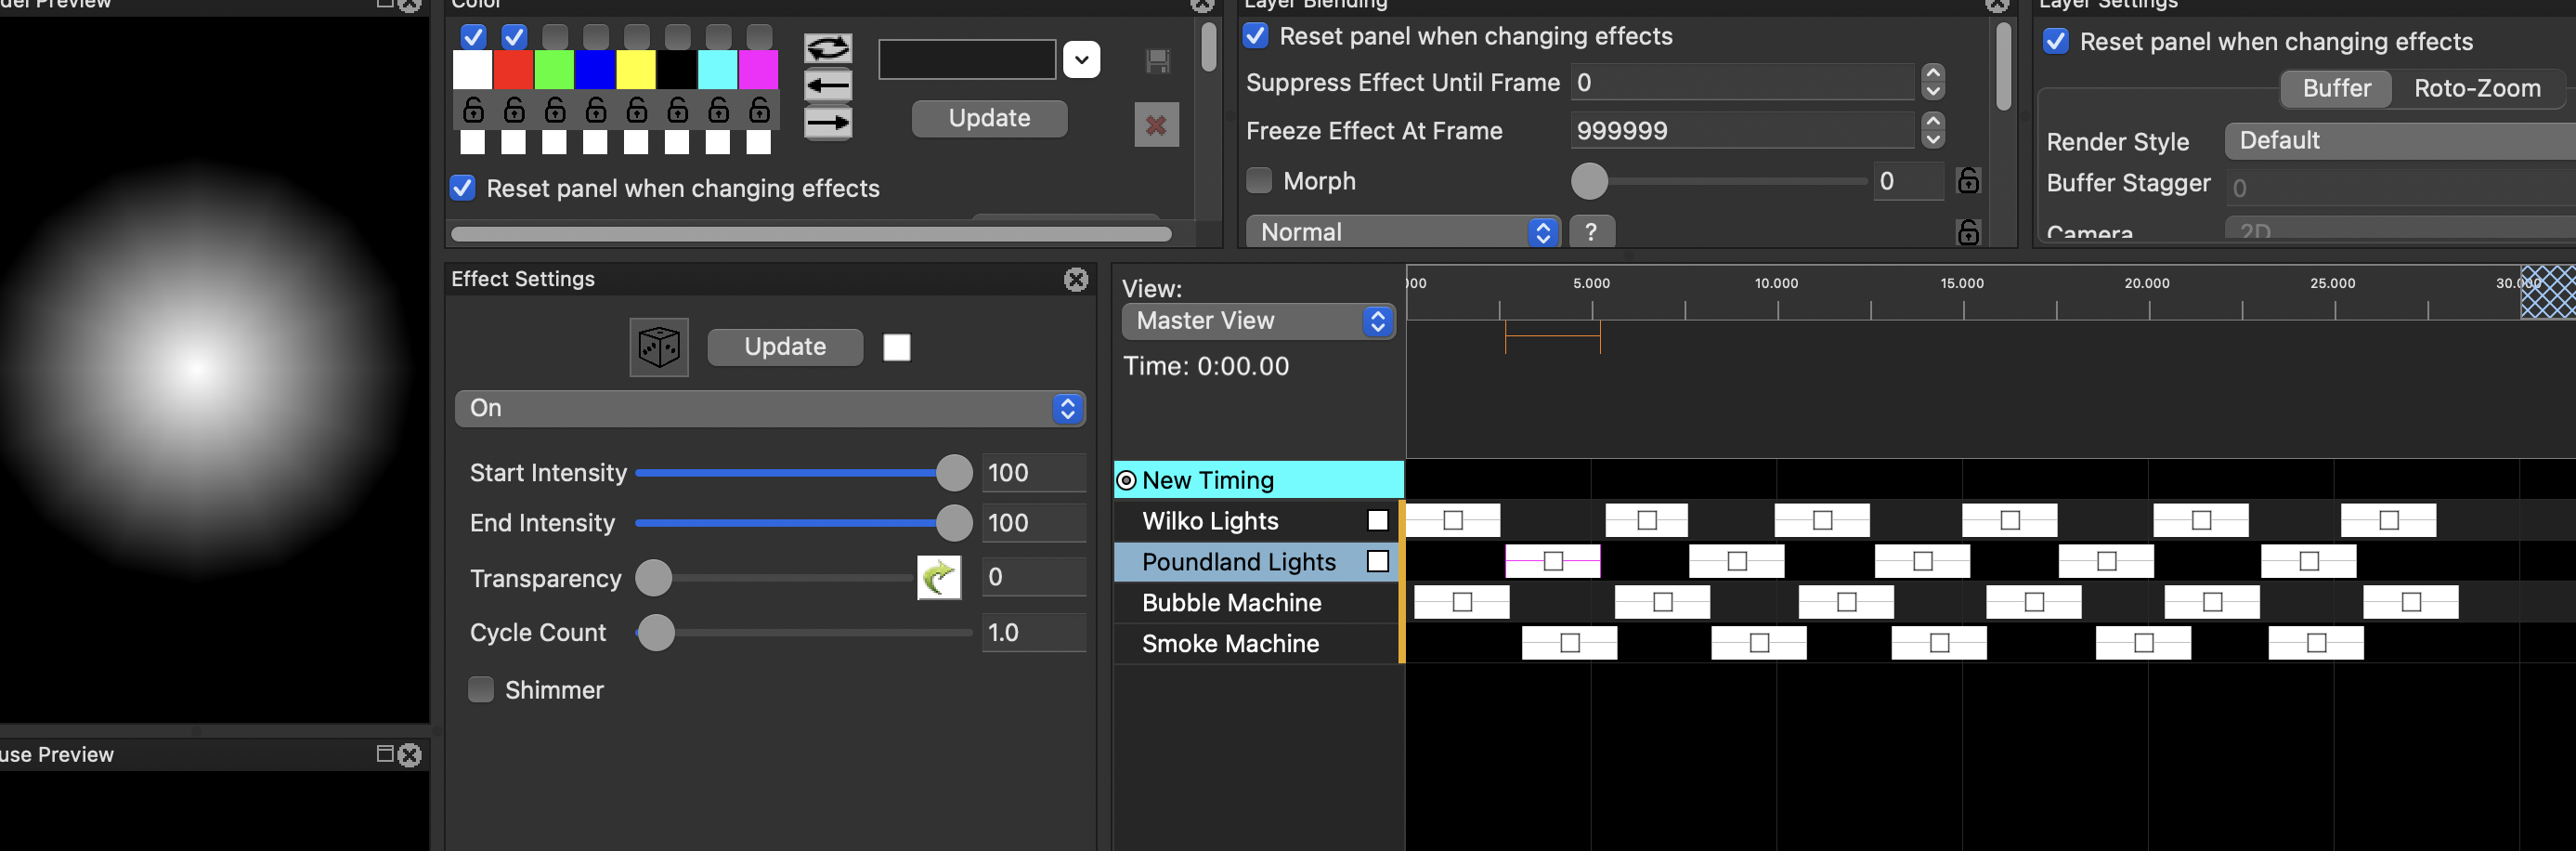
Task: Open the Normal blend mode dropdown
Action: [x=1403, y=232]
